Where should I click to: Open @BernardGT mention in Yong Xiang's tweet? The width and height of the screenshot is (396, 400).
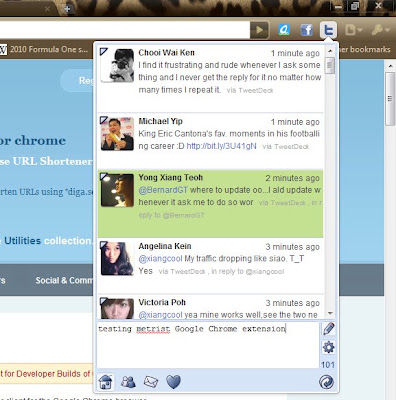click(163, 190)
